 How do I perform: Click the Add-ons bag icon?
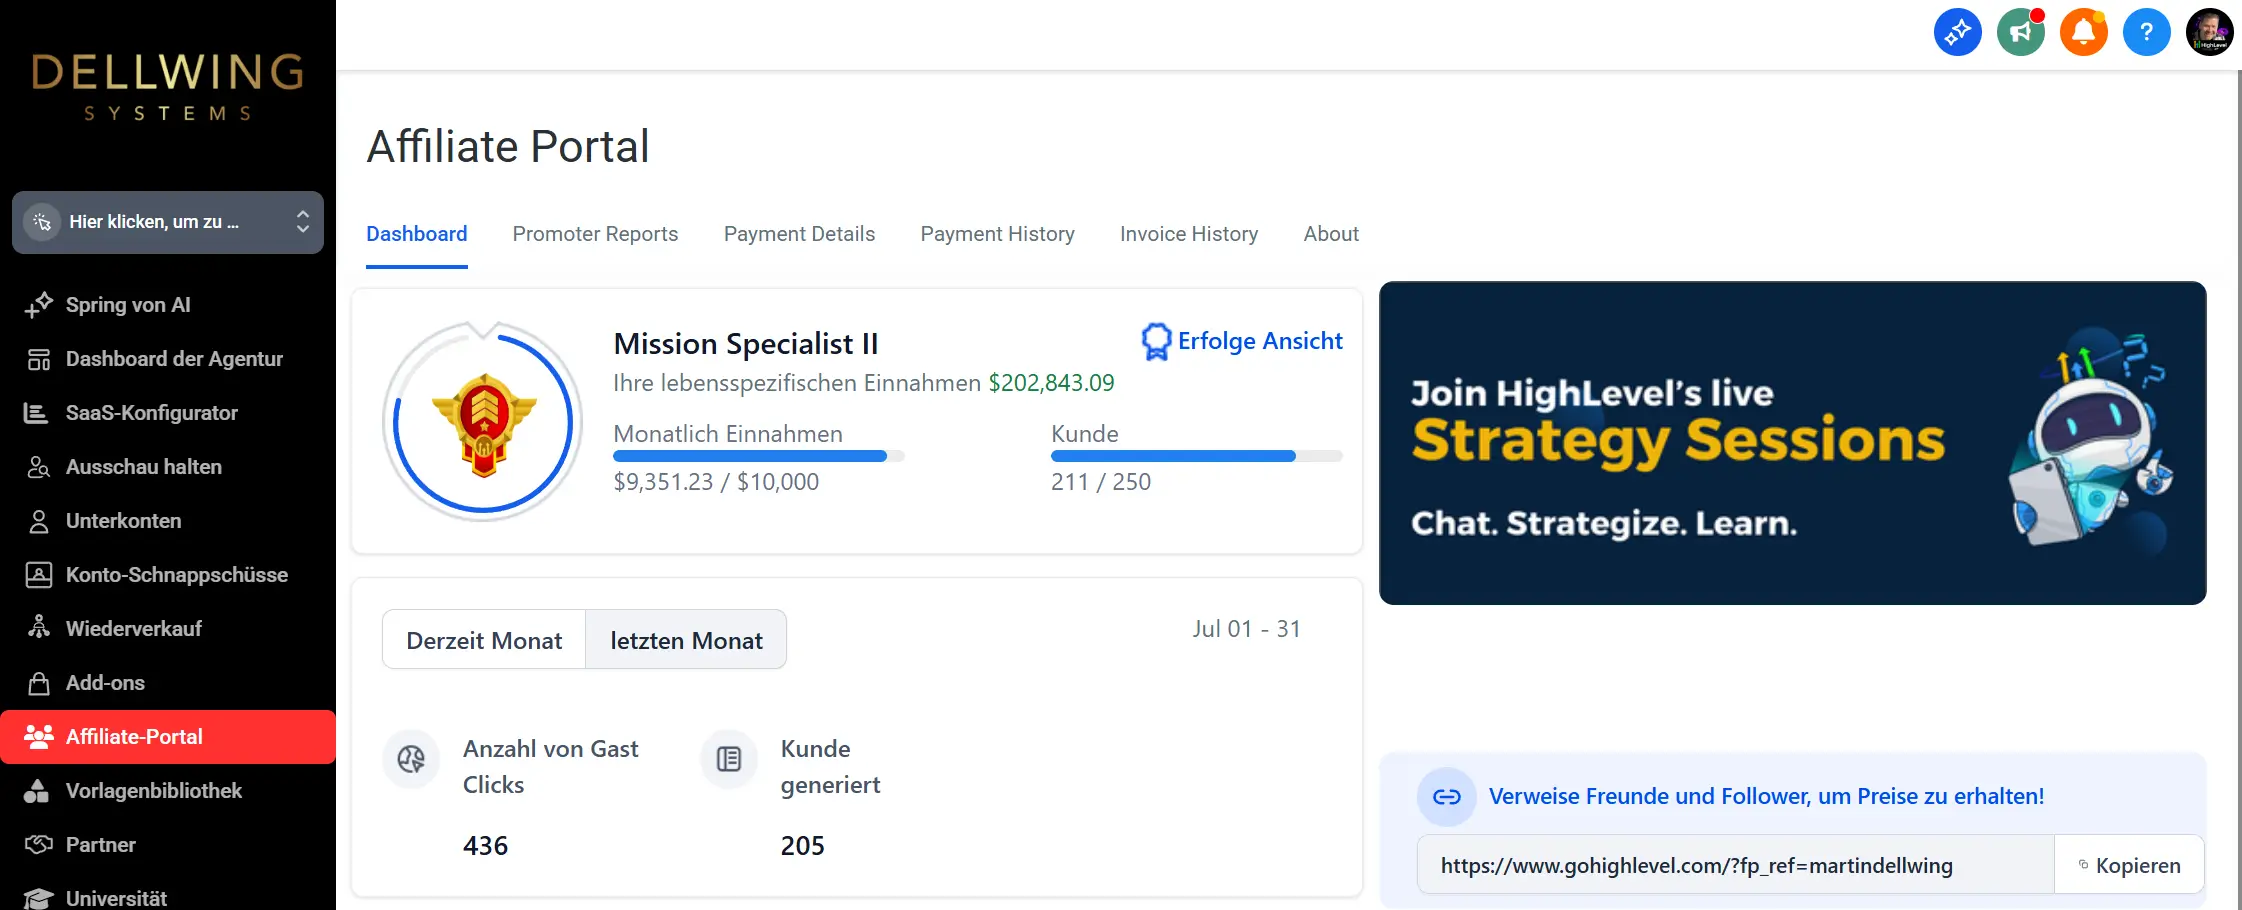click(39, 683)
